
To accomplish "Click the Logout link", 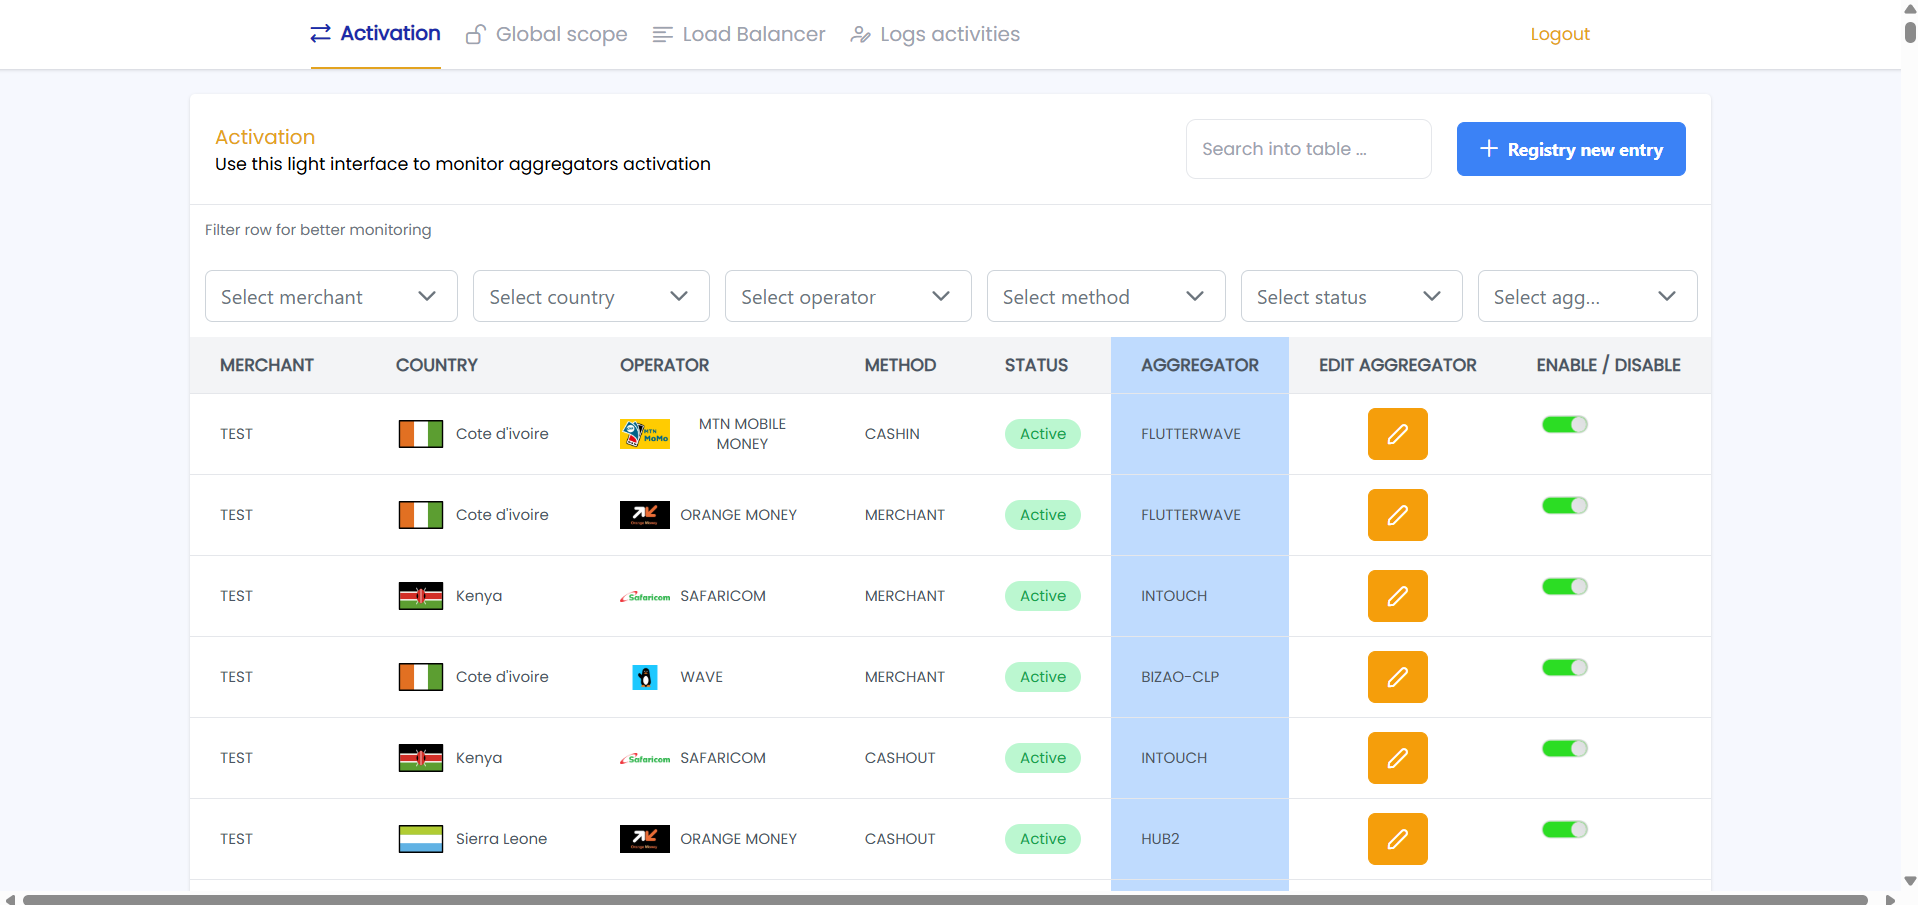I will point(1559,34).
